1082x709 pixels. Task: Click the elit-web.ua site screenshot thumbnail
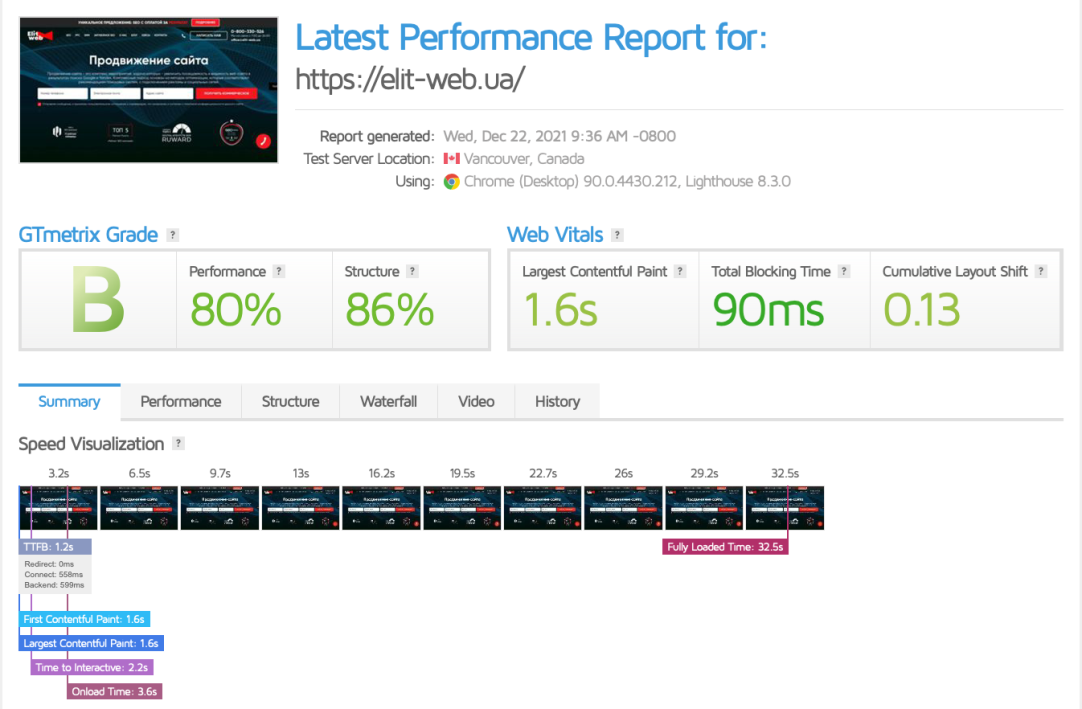tap(148, 90)
